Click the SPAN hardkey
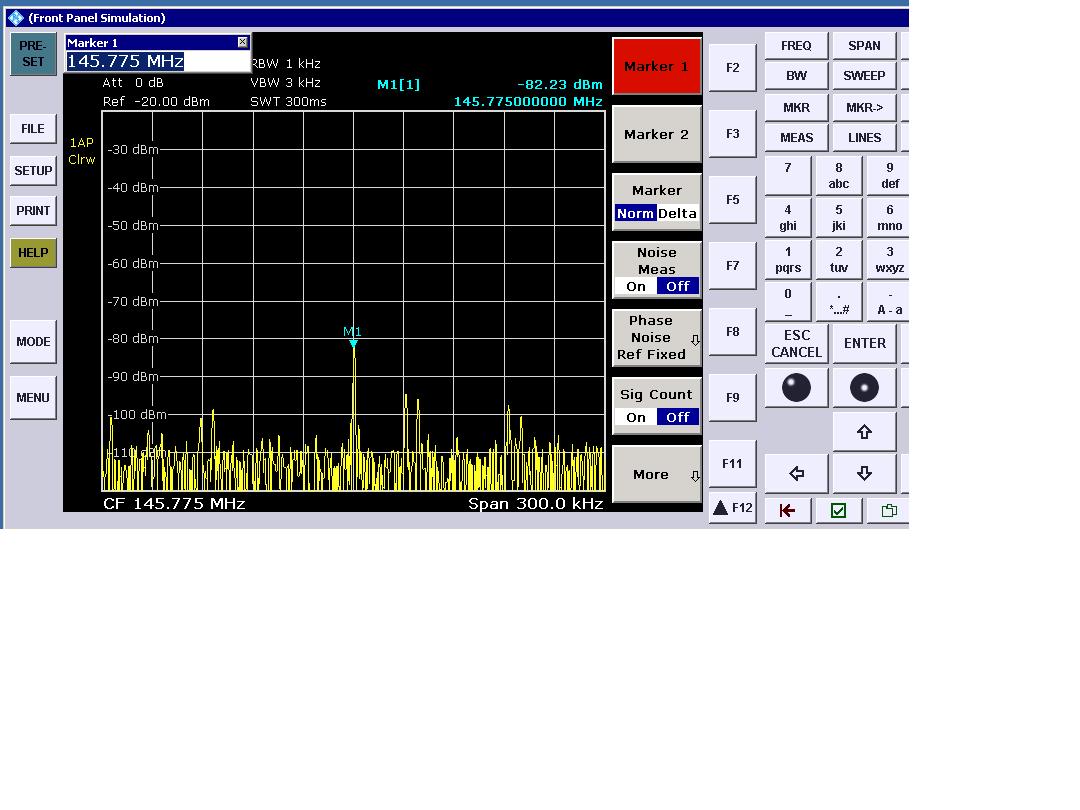Viewport: 1080px width, 810px height. click(x=864, y=45)
